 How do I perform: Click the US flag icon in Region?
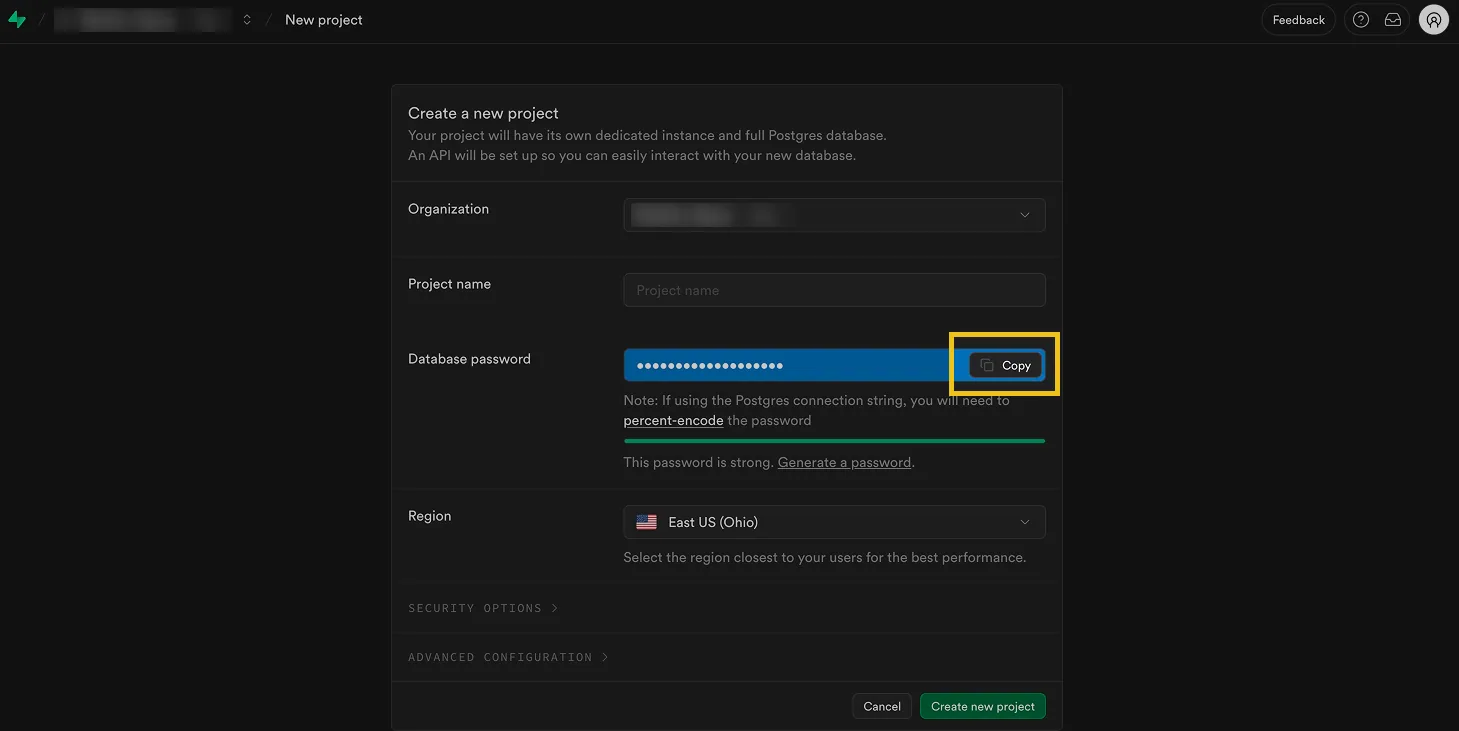[647, 522]
